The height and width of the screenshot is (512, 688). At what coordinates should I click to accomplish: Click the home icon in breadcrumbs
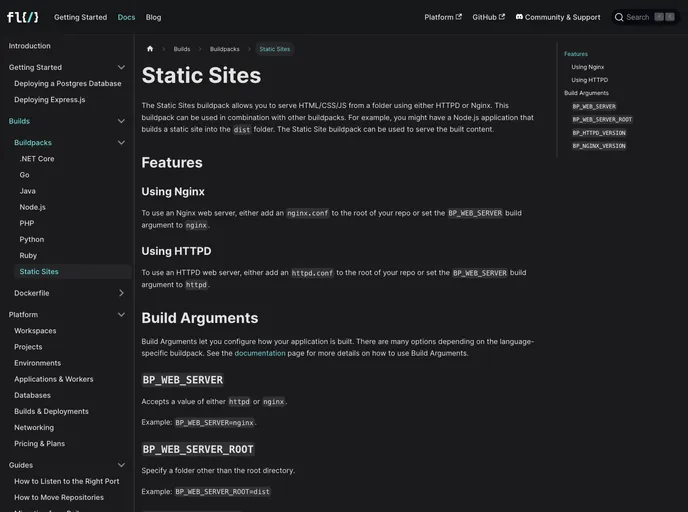coord(150,49)
